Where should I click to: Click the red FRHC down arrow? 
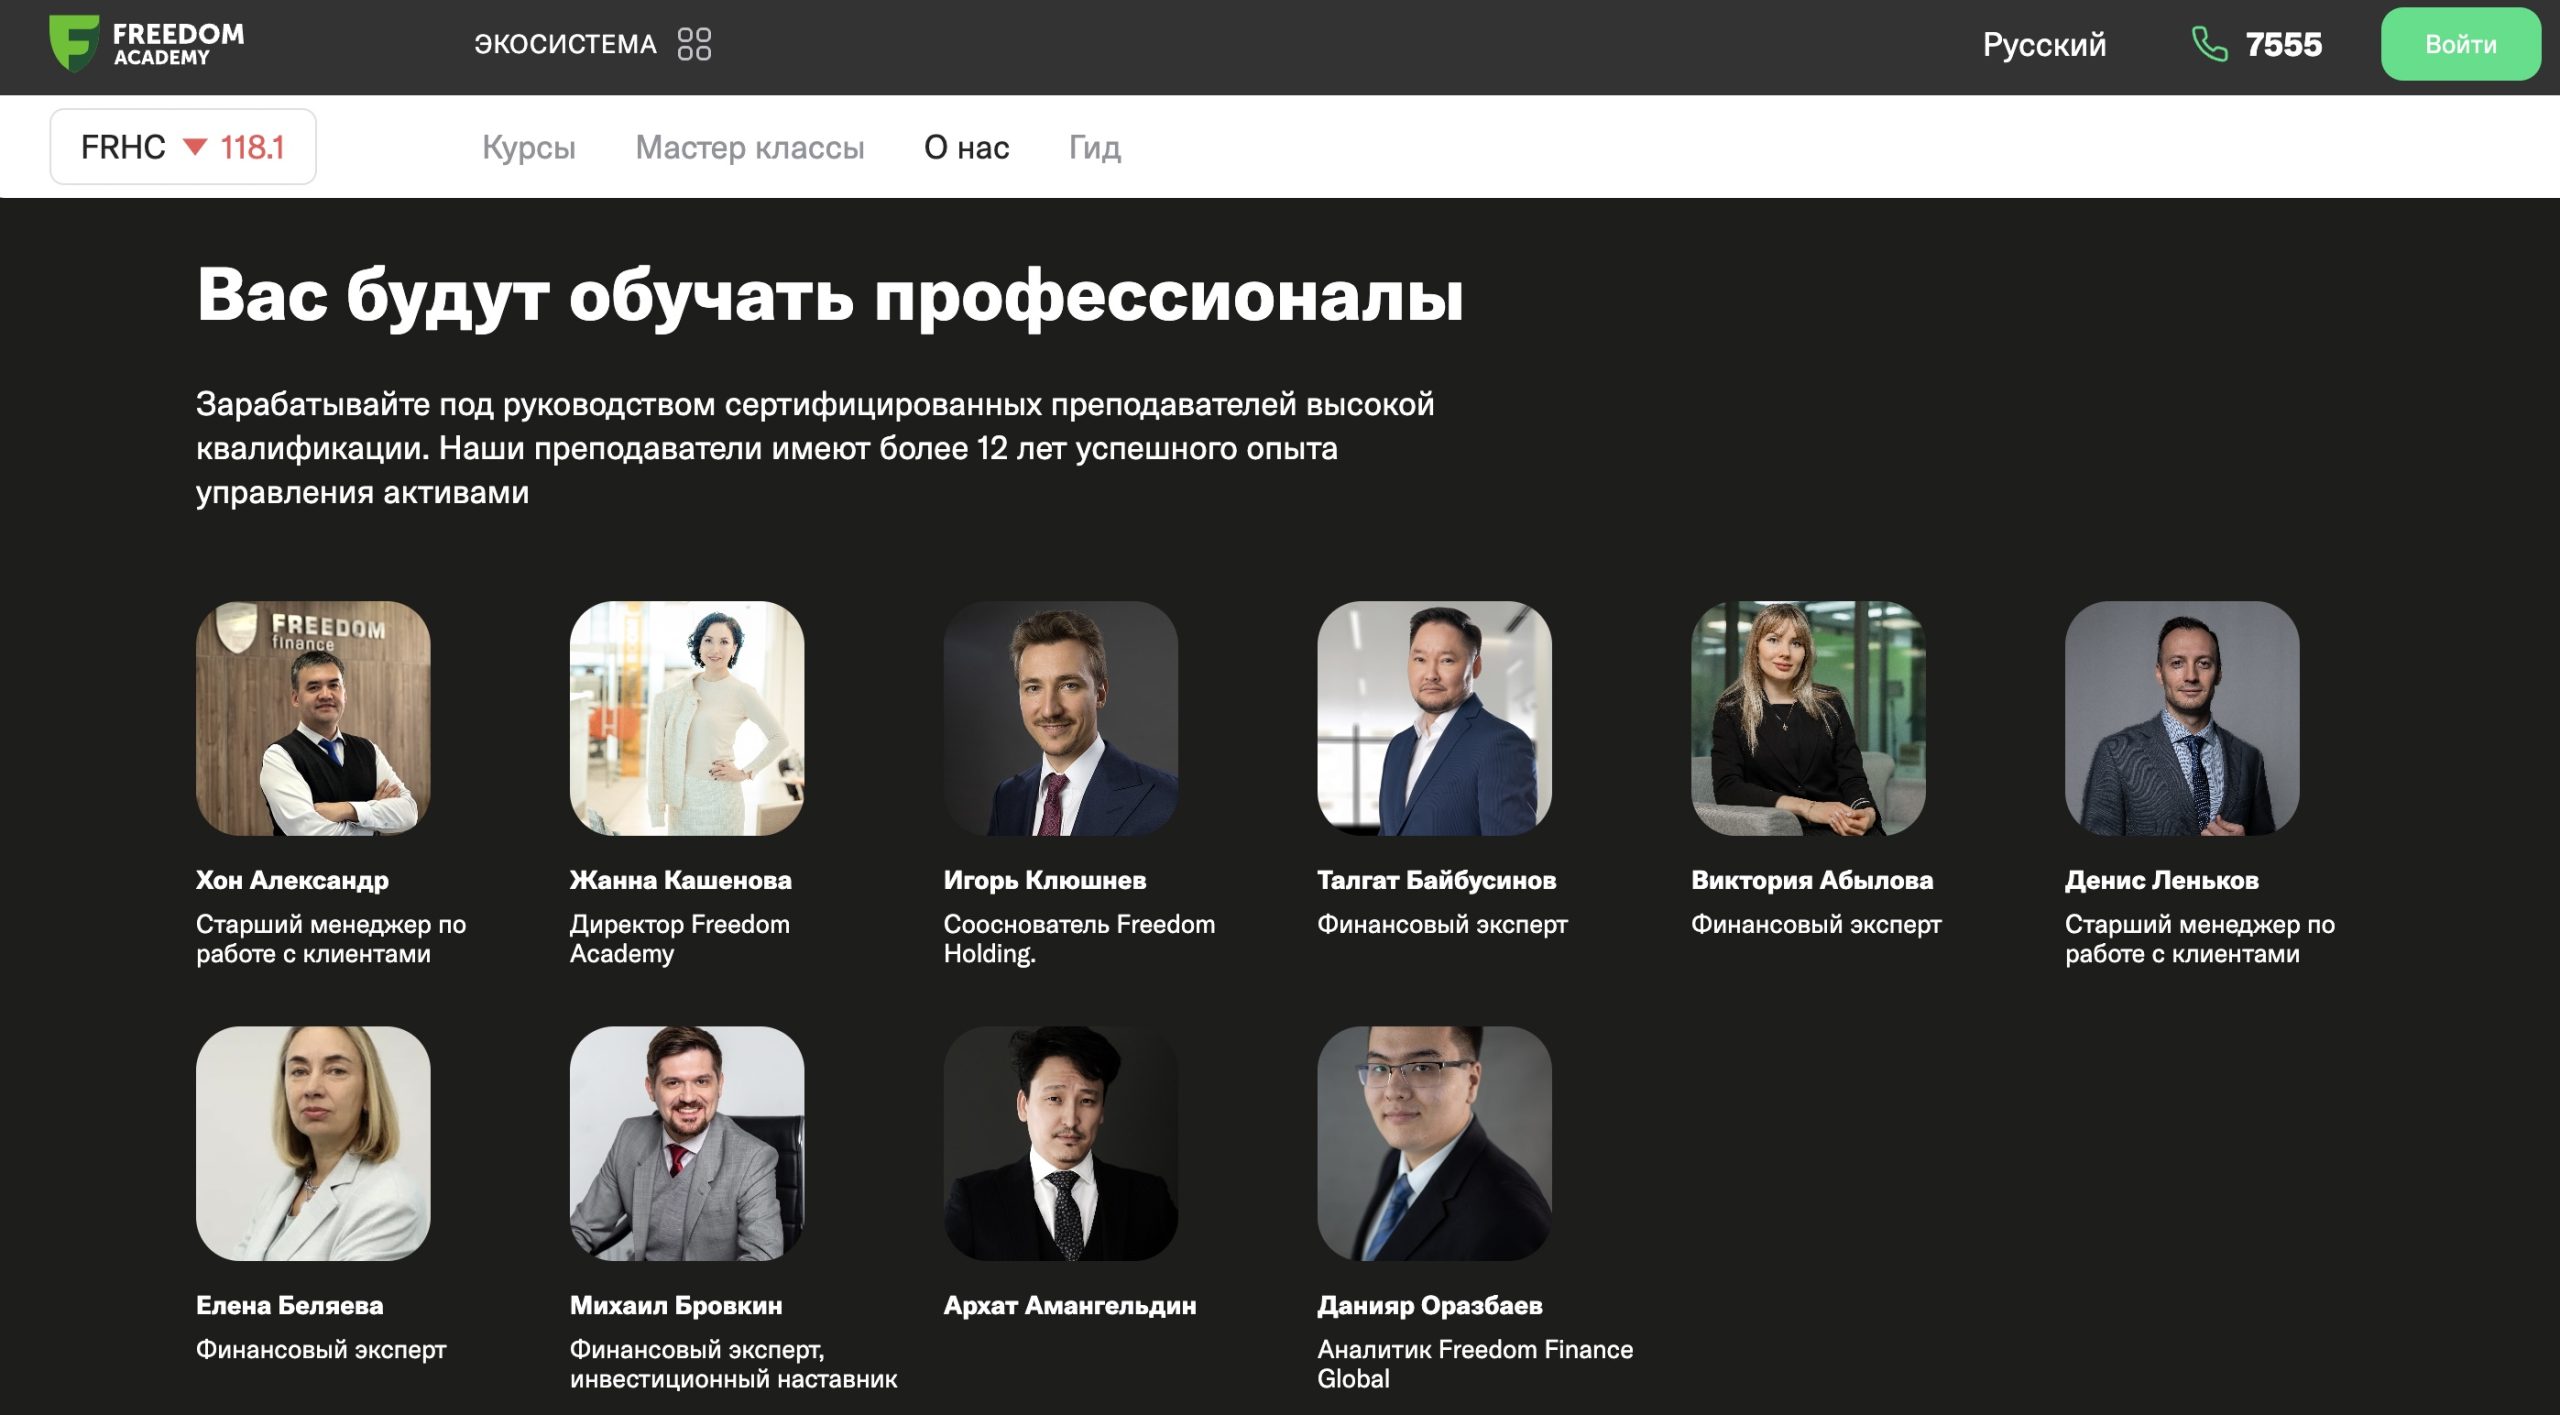coord(195,147)
